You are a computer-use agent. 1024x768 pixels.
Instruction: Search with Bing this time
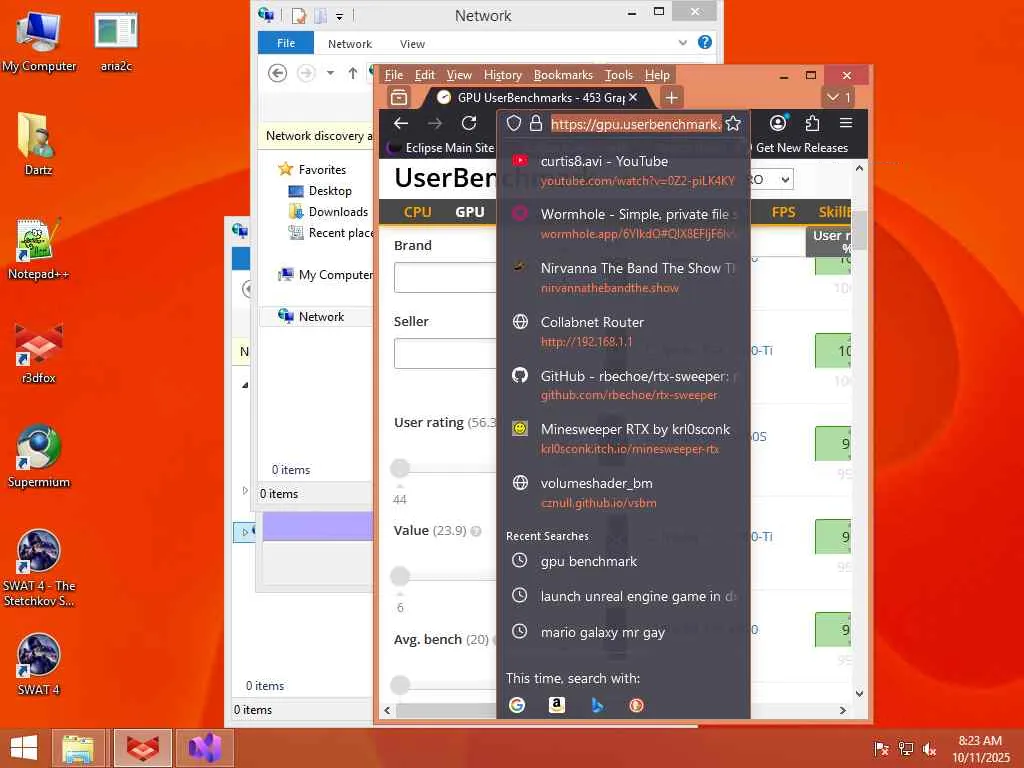pos(597,705)
